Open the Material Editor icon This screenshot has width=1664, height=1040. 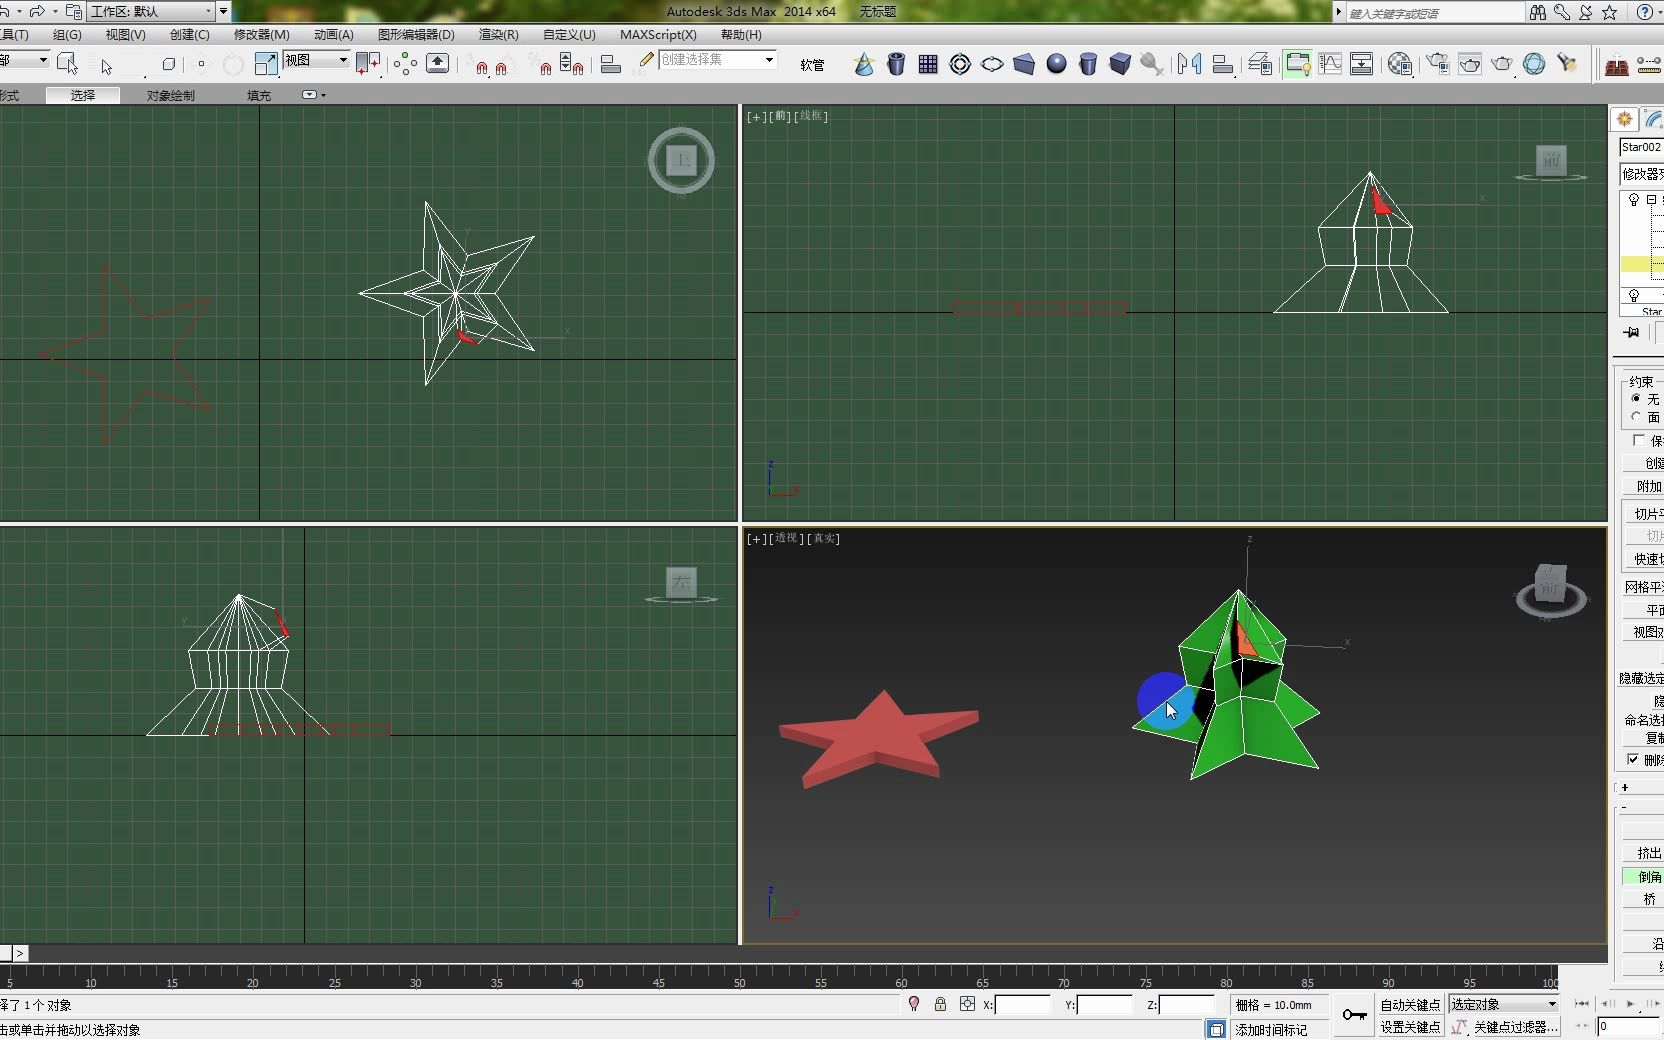click(1400, 65)
